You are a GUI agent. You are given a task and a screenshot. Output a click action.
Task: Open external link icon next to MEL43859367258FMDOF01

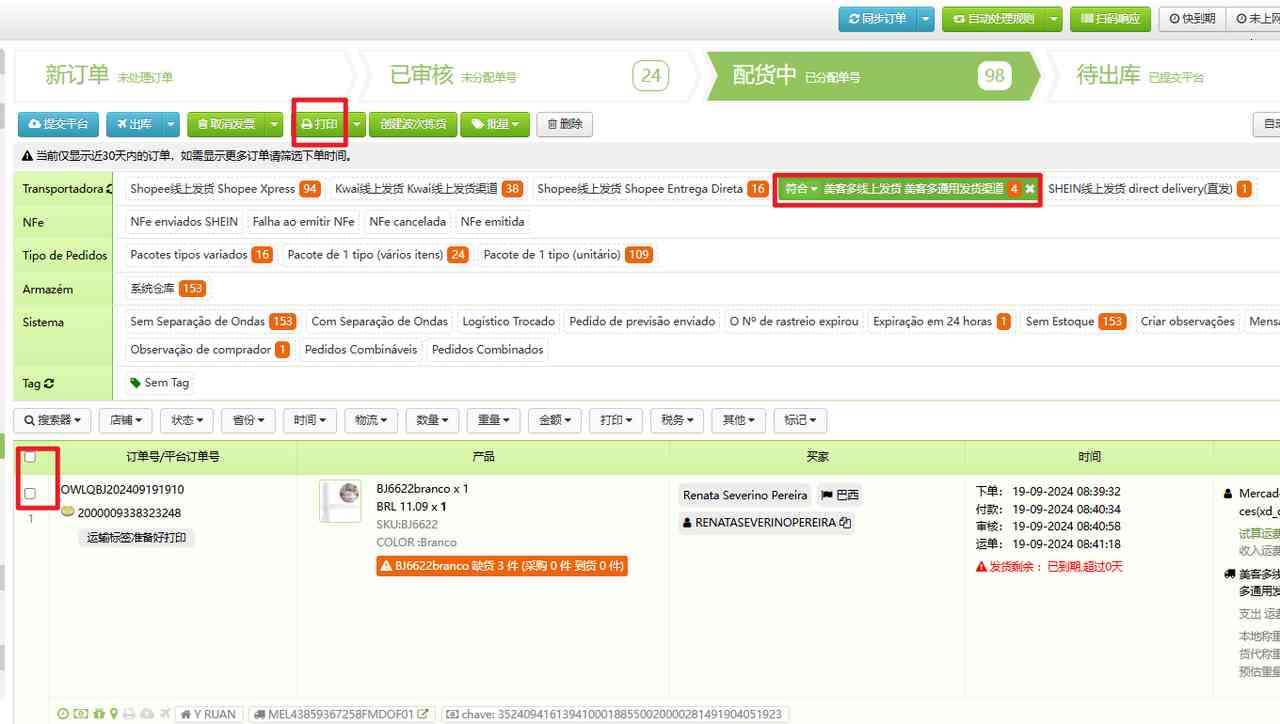pos(421,713)
